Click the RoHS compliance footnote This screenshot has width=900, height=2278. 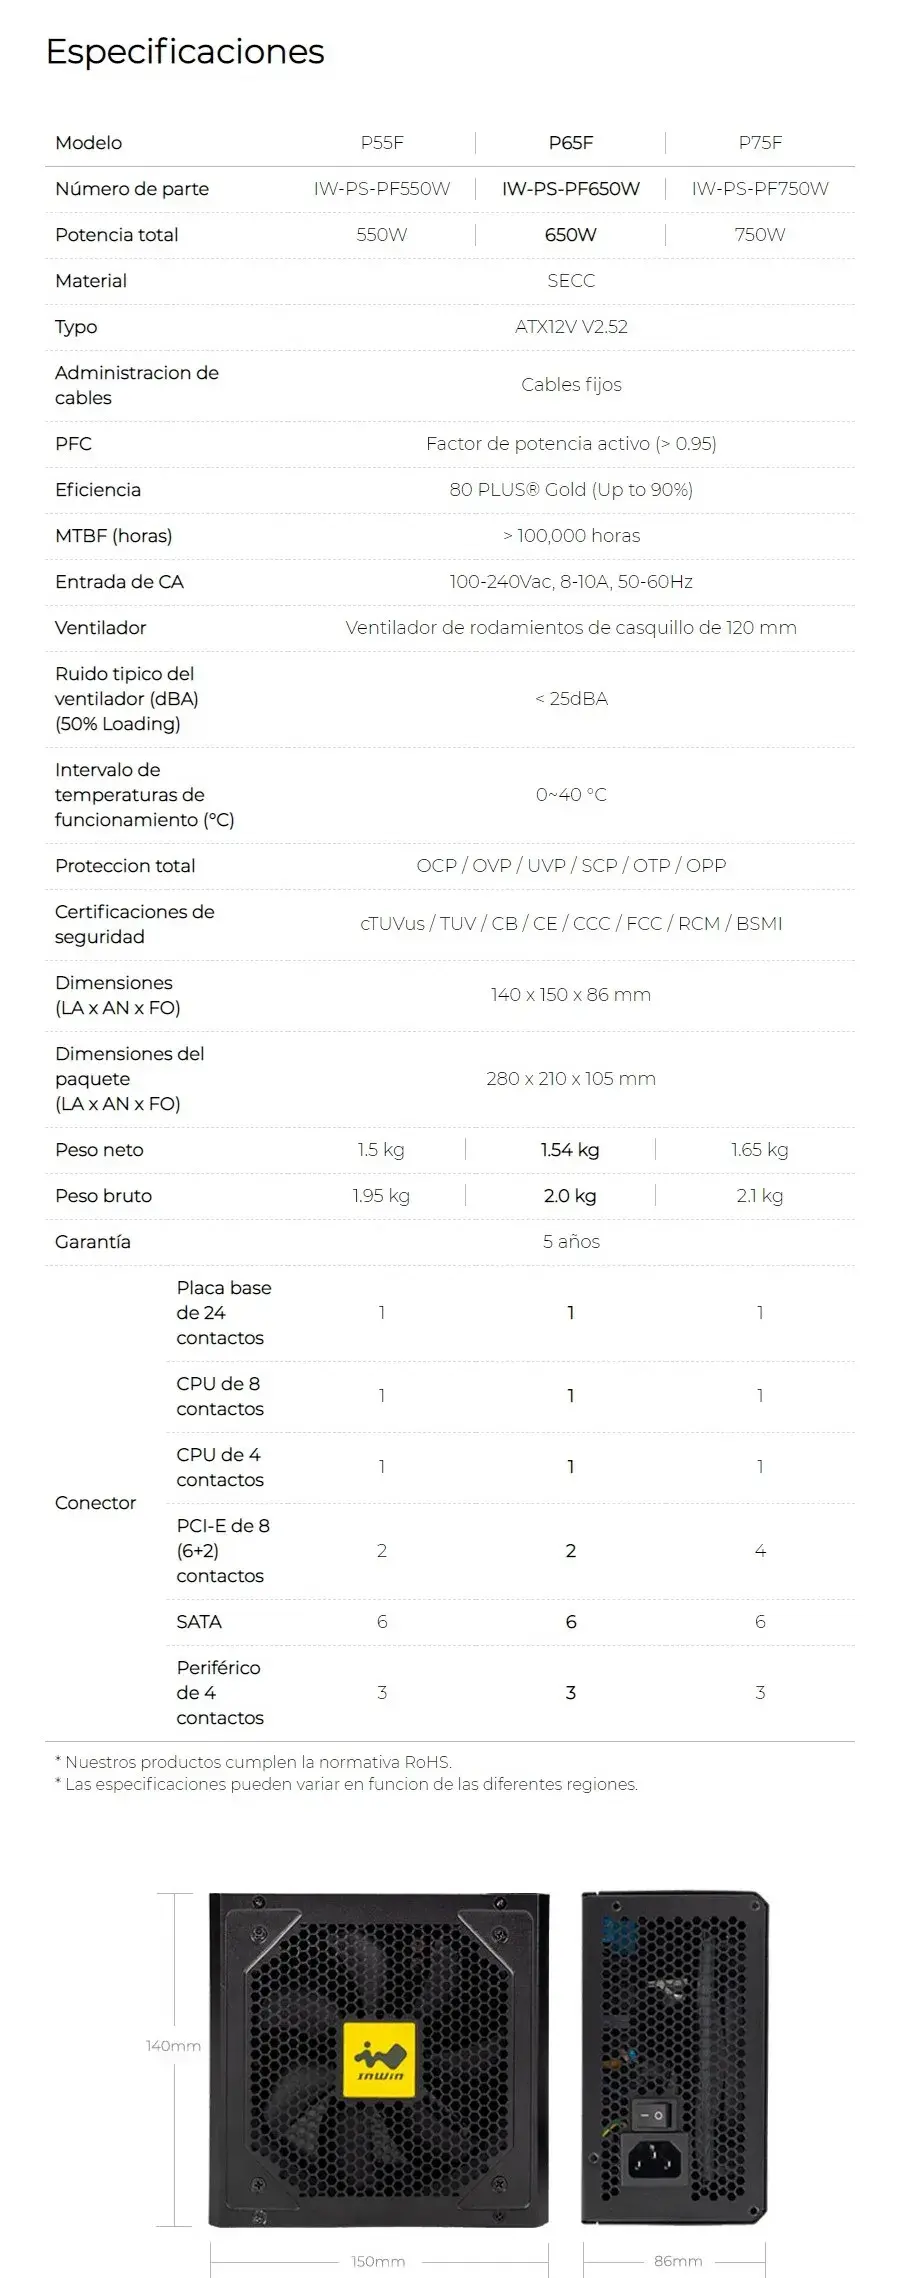[254, 1762]
